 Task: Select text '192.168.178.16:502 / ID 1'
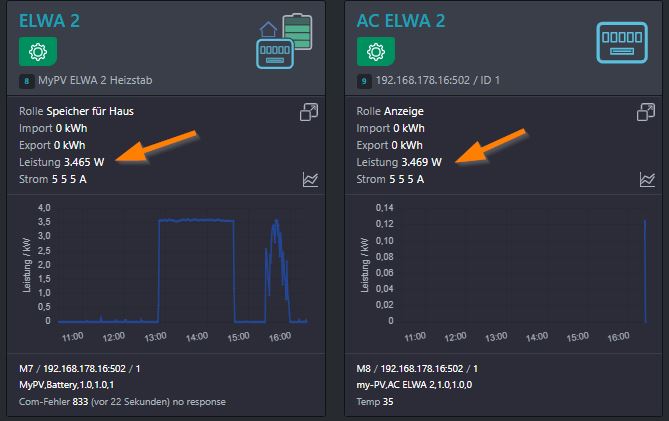(x=437, y=80)
